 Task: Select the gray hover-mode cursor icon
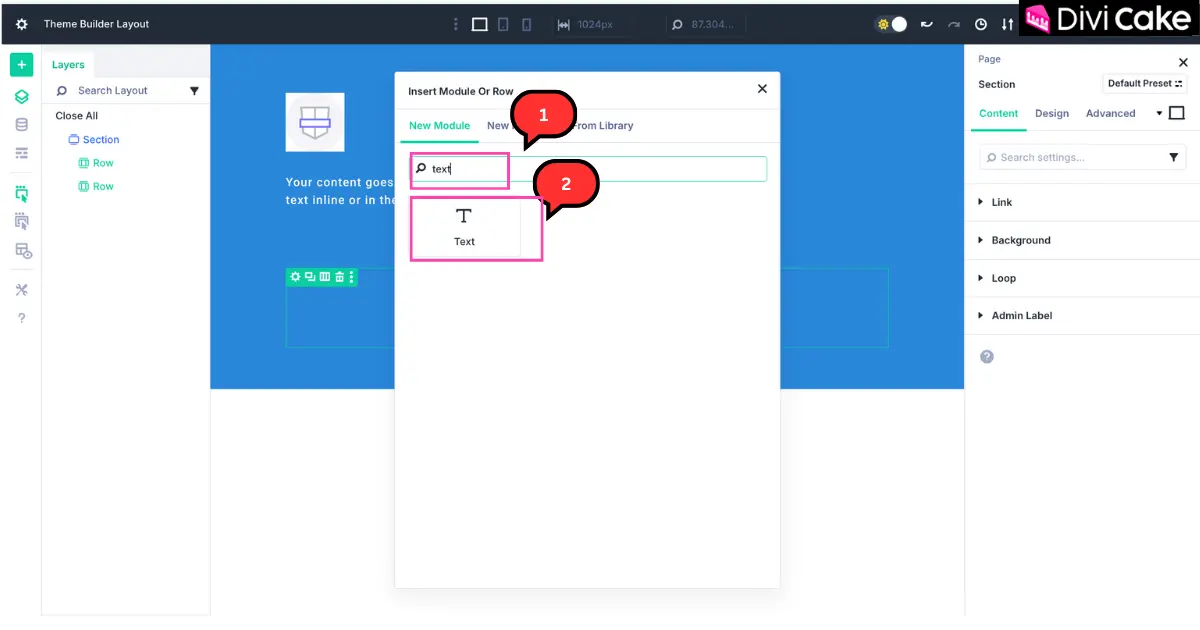tap(22, 221)
